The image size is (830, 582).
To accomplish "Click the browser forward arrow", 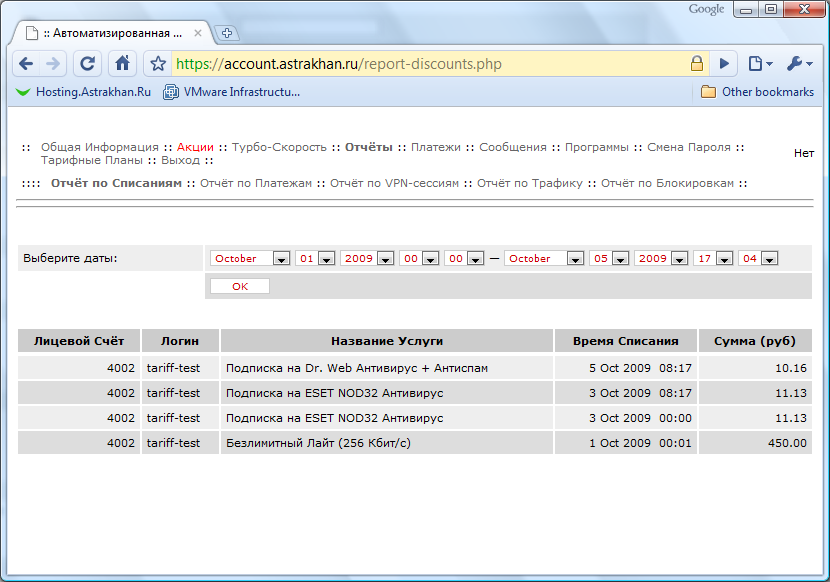I will 53,64.
